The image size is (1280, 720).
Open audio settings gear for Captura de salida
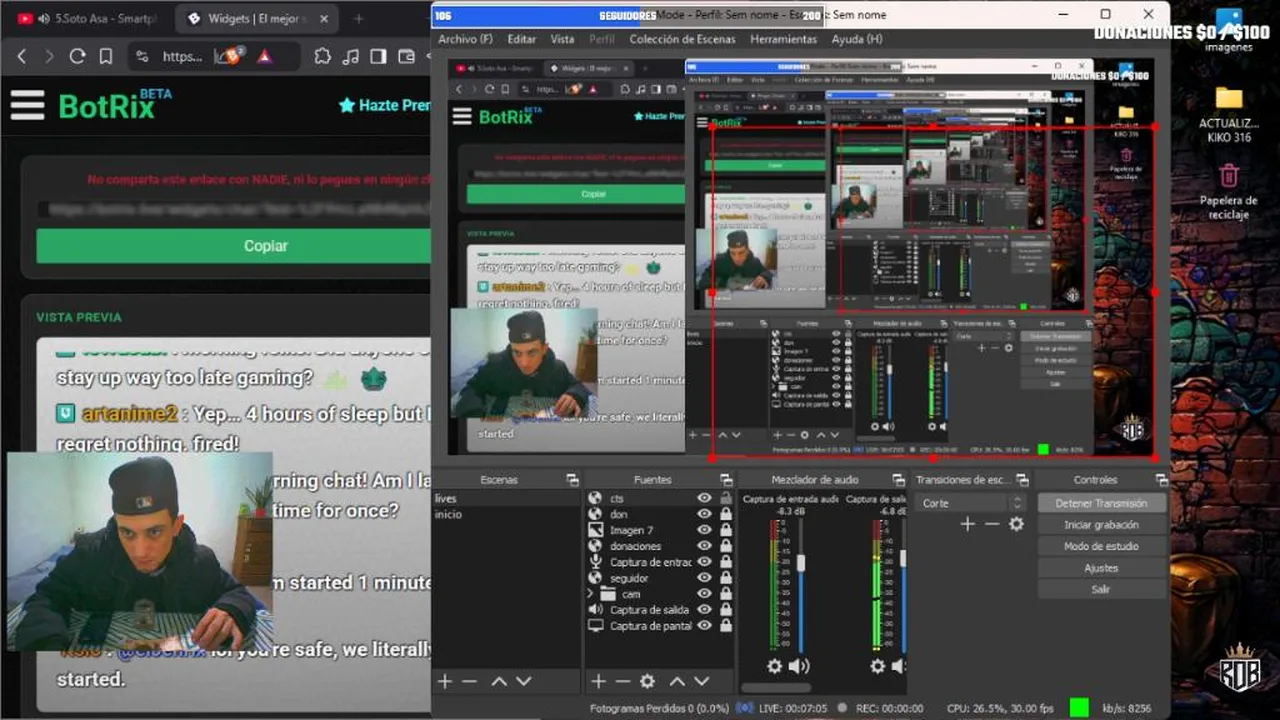[878, 666]
